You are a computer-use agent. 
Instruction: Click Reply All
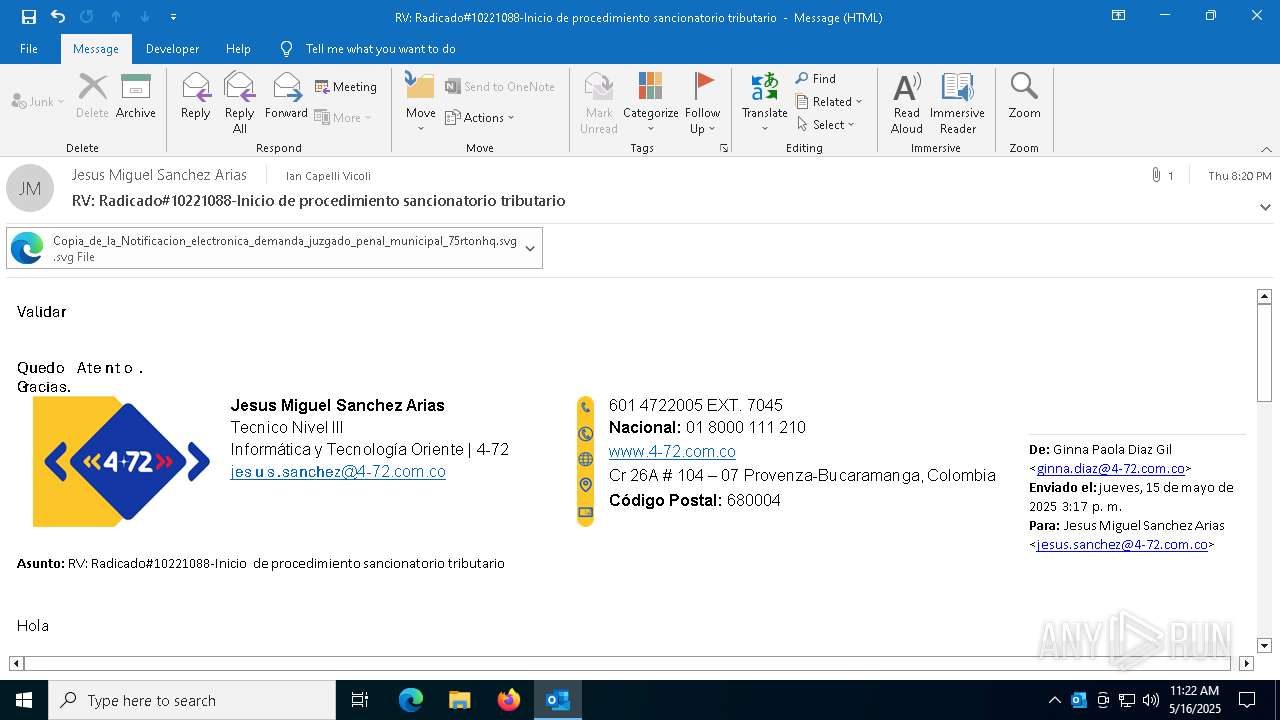[x=240, y=103]
